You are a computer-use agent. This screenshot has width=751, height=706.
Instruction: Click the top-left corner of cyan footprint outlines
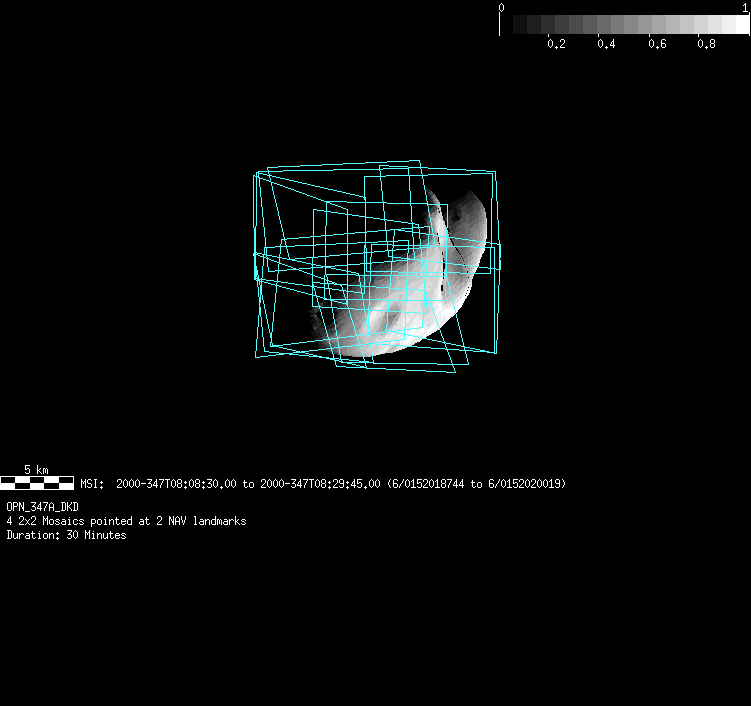[257, 174]
